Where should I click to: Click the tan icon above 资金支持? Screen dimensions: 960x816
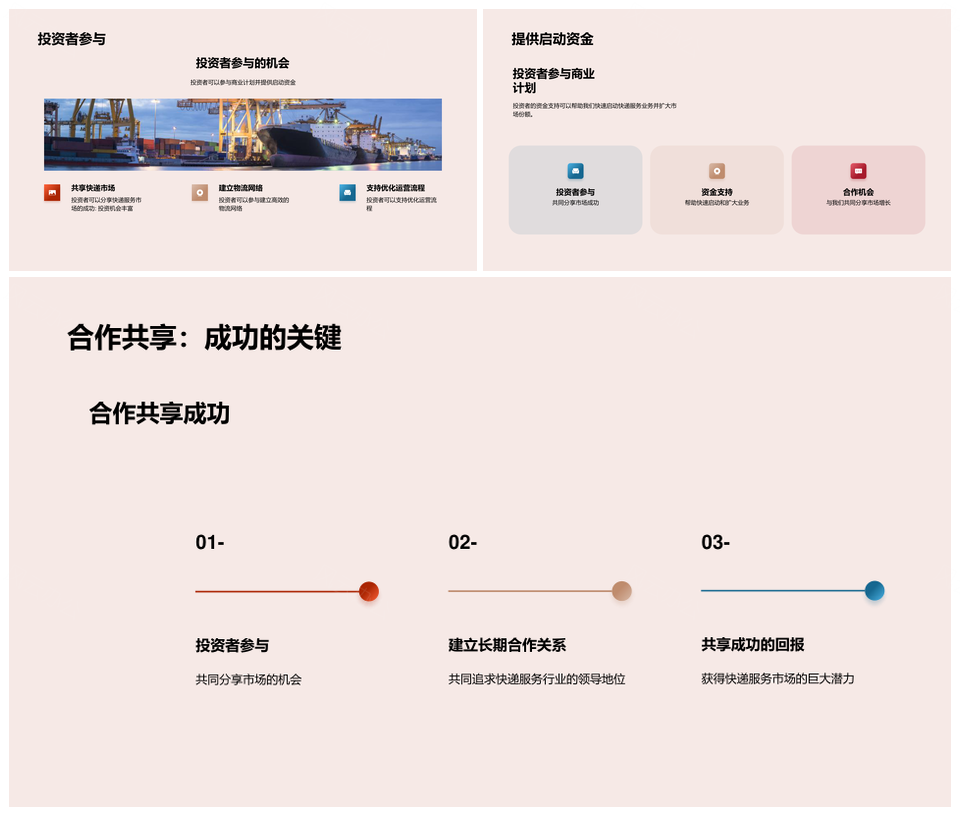pyautogui.click(x=716, y=171)
